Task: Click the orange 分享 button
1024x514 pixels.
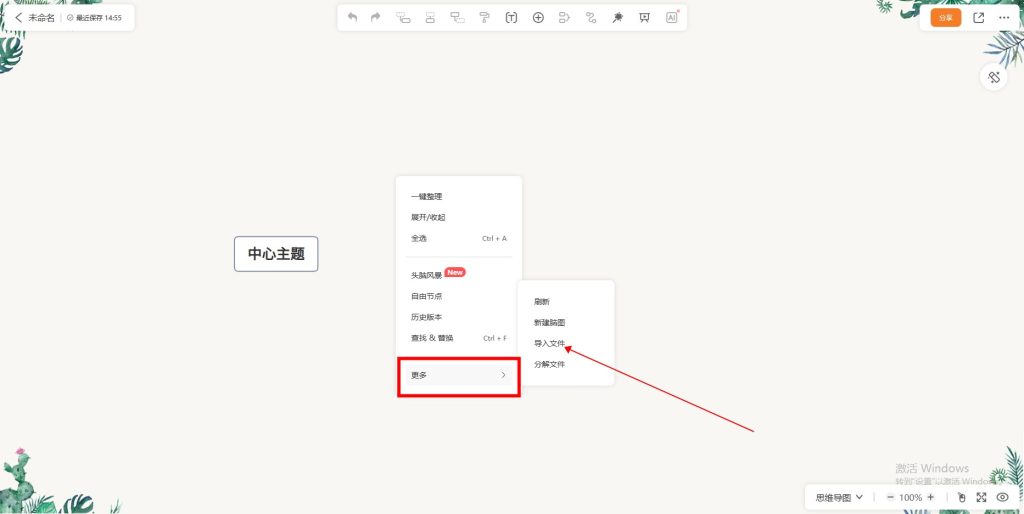Action: tap(946, 18)
